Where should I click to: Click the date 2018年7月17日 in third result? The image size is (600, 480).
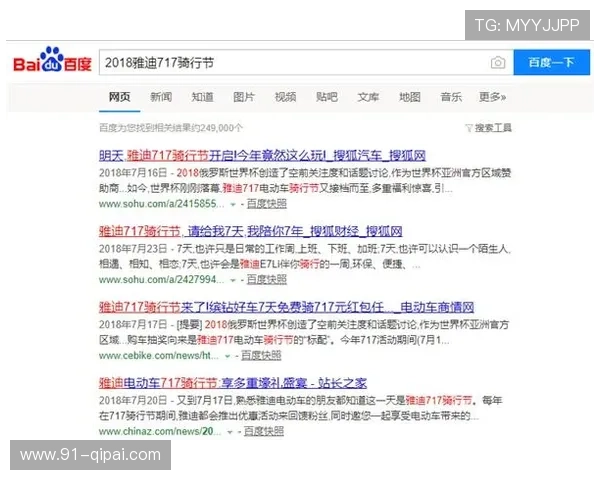[133, 324]
